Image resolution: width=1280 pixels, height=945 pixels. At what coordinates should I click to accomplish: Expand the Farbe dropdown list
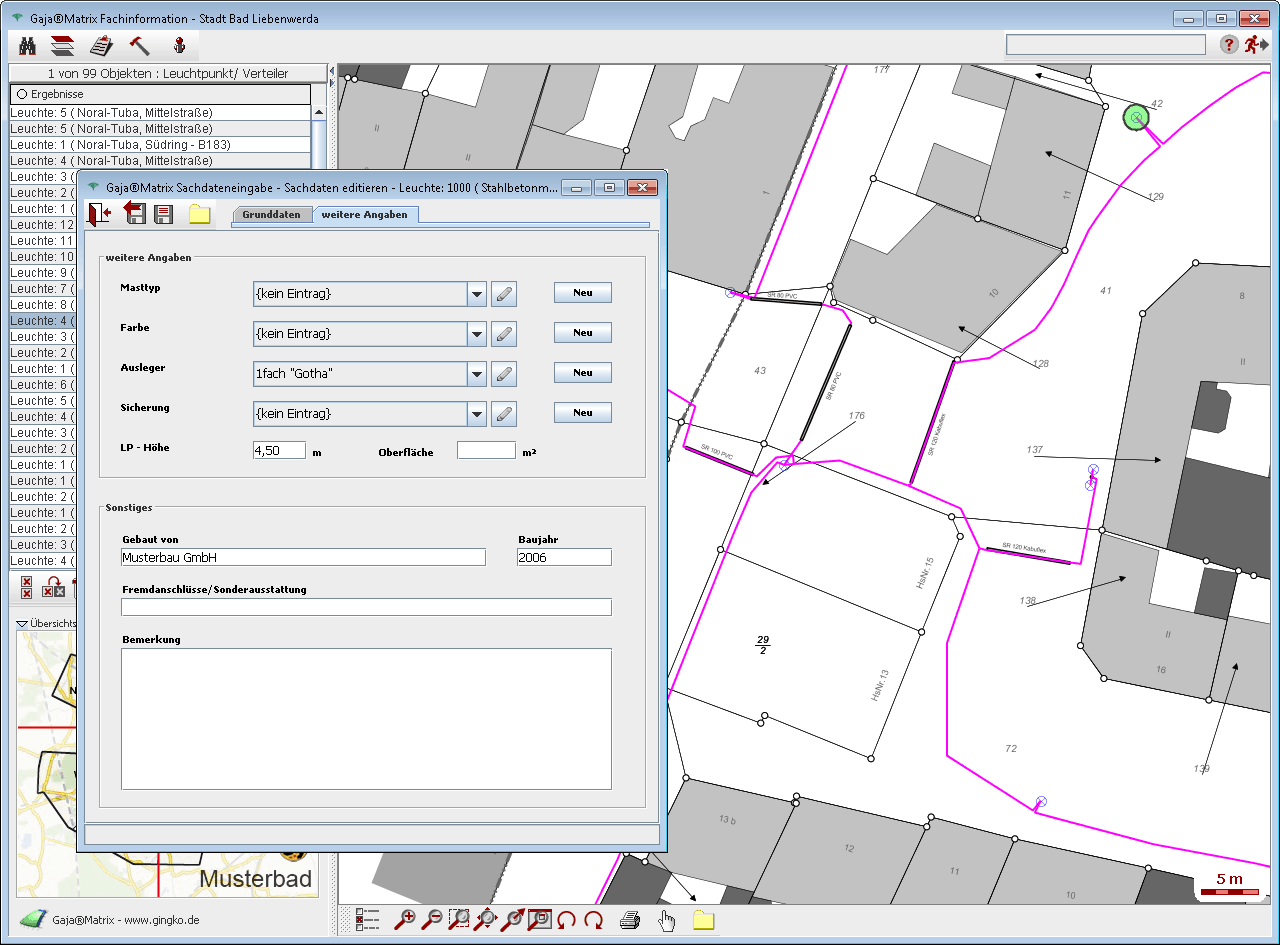click(477, 333)
